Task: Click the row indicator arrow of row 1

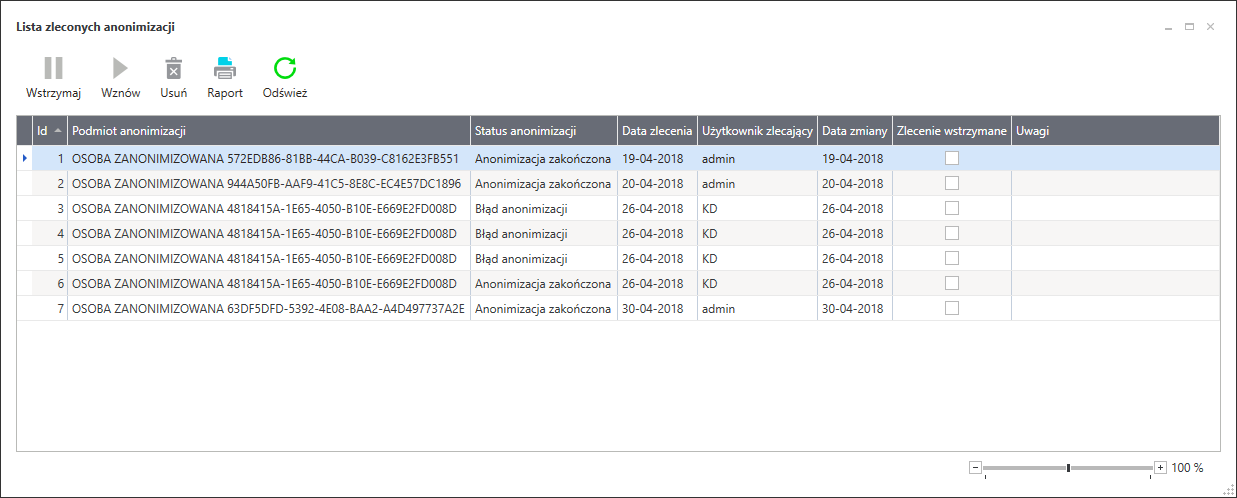Action: pos(25,158)
